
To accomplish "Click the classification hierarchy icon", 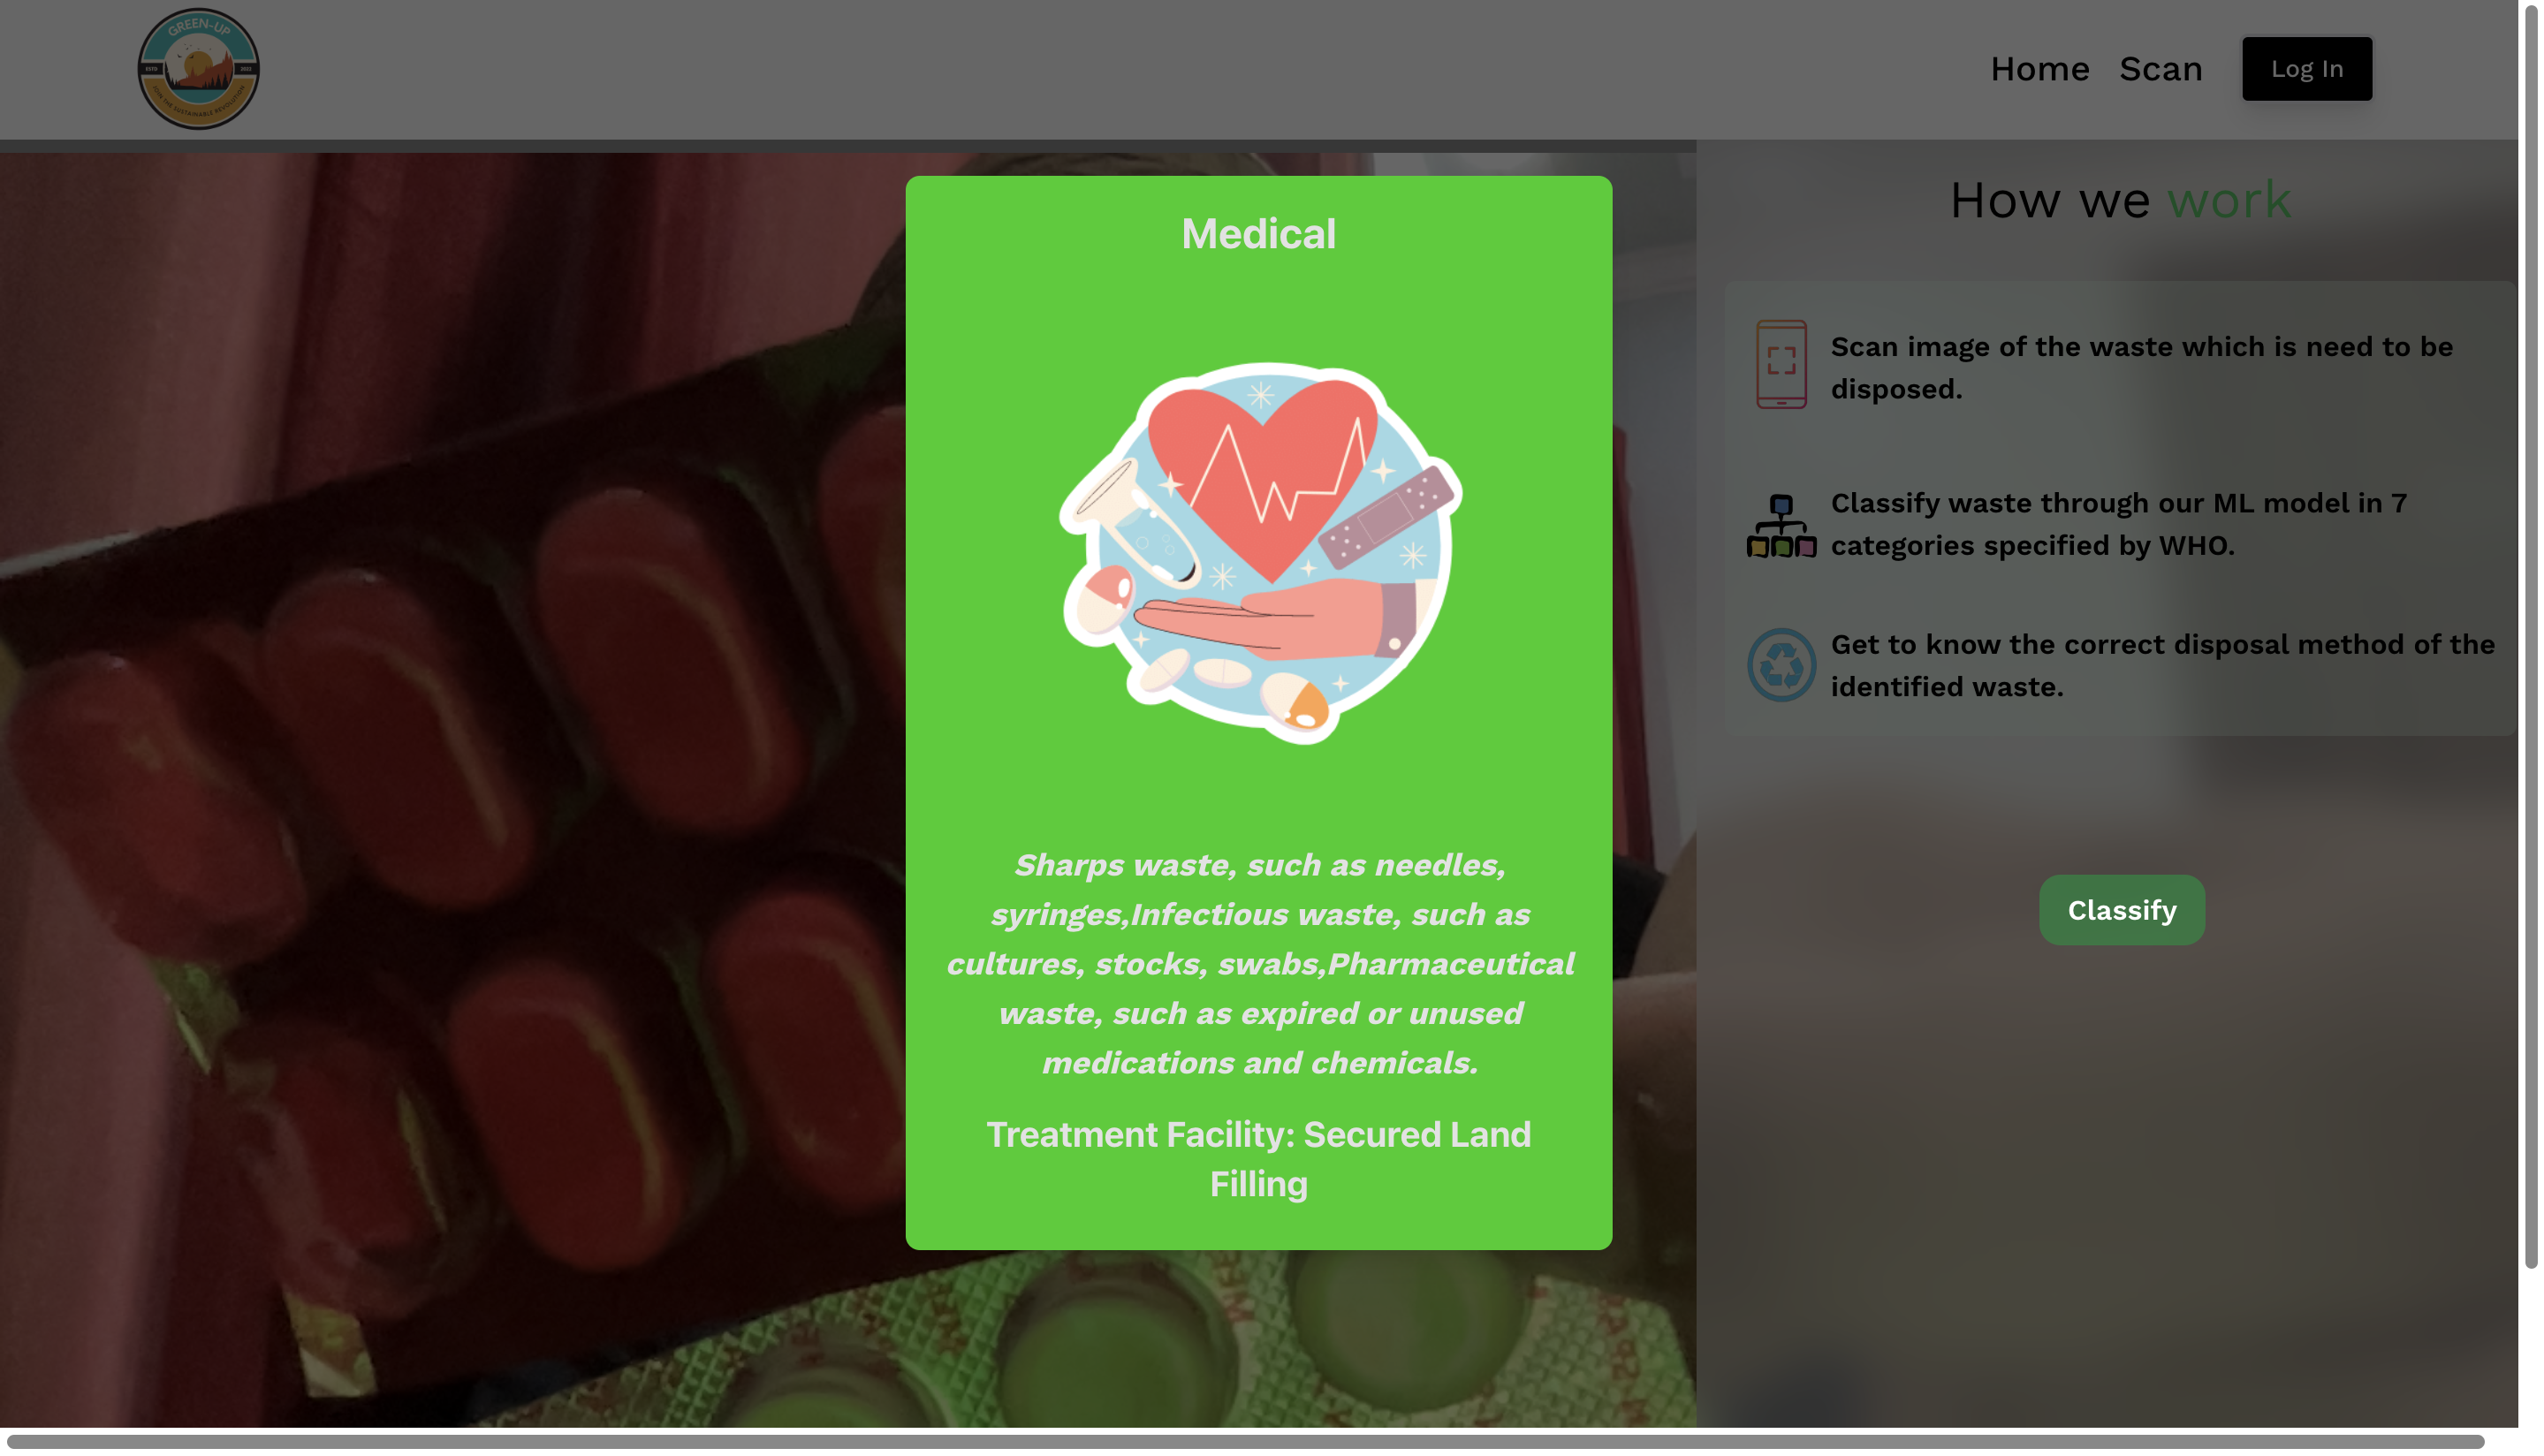I will pyautogui.click(x=1781, y=526).
